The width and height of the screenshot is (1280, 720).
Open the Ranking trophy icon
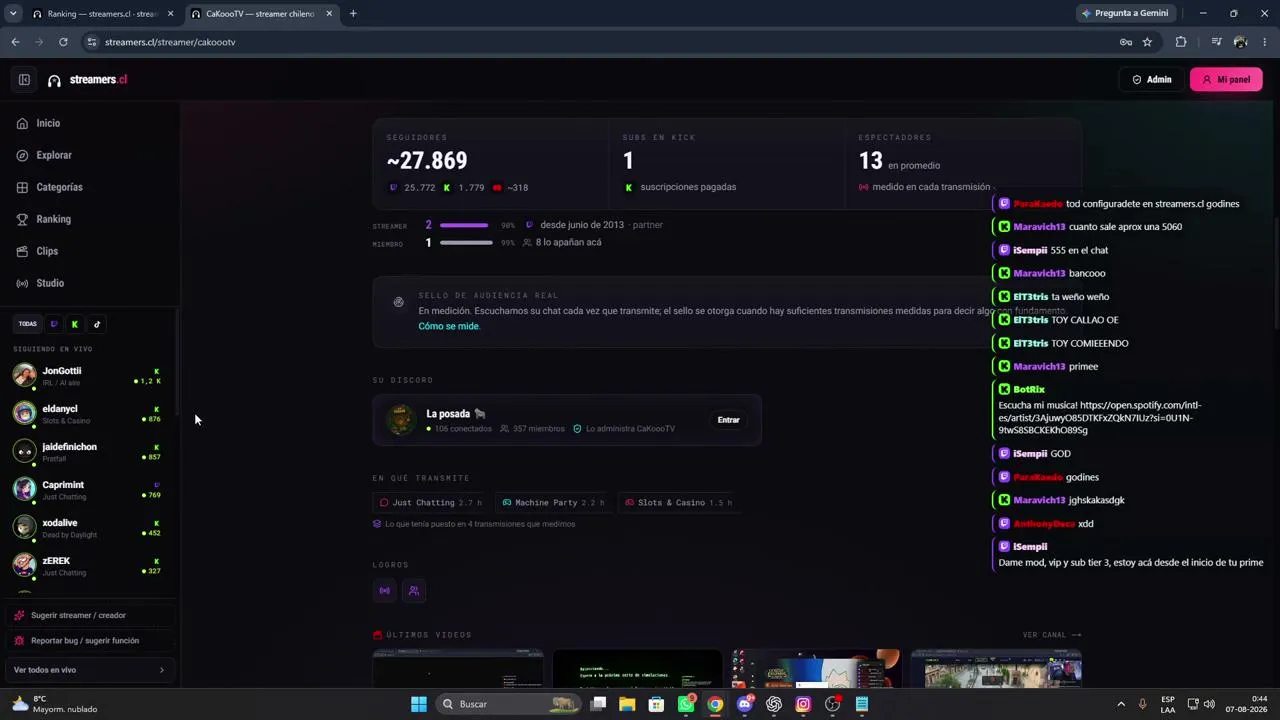(22, 219)
